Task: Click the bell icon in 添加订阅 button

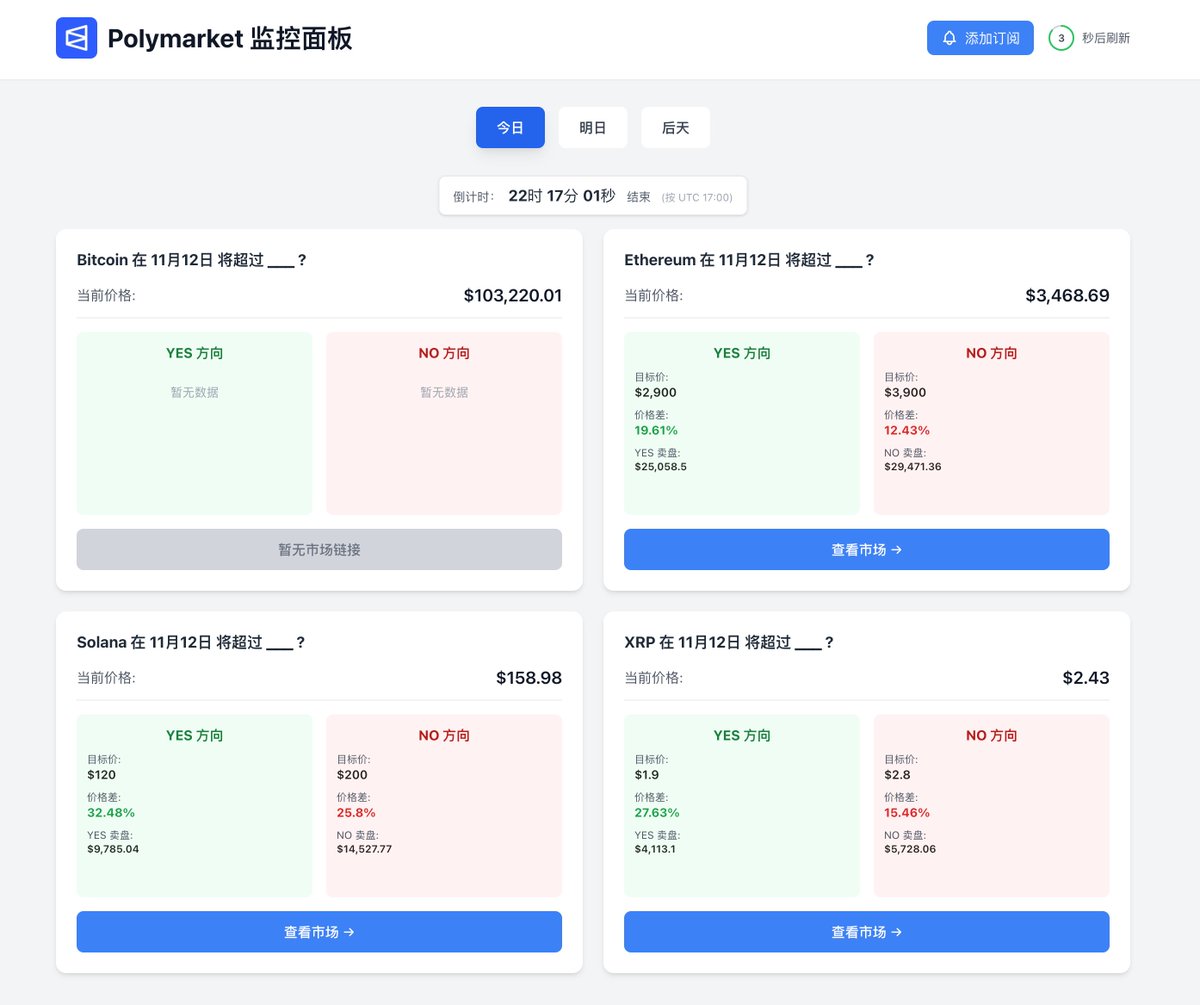Action: coord(949,38)
